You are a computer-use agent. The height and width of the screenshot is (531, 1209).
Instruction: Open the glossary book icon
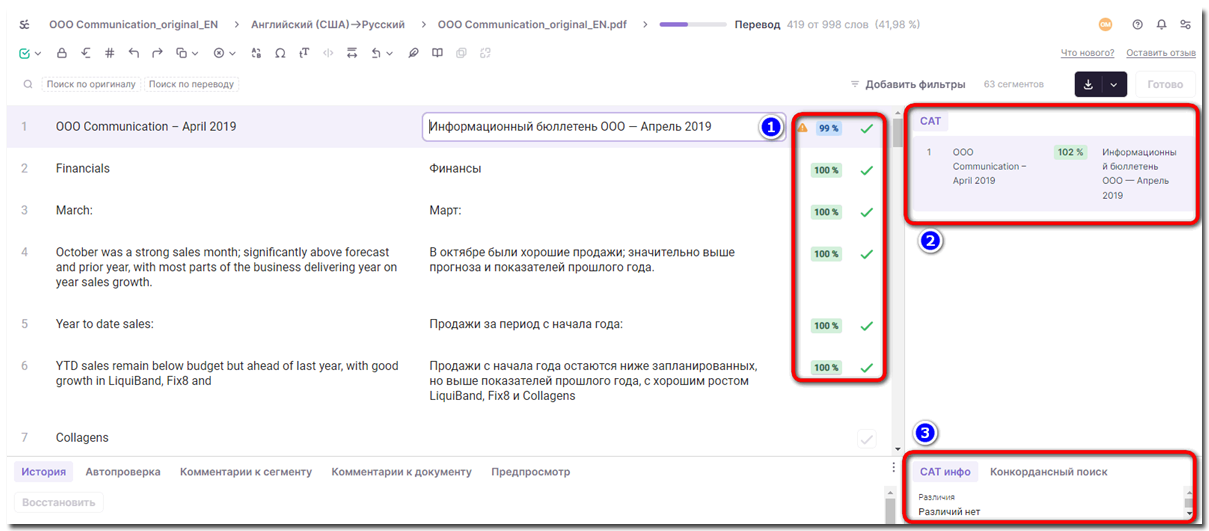pyautogui.click(x=437, y=53)
